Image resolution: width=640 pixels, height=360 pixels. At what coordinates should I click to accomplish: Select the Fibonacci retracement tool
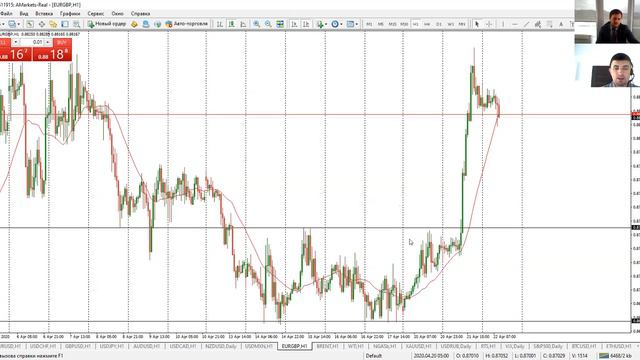click(x=549, y=24)
